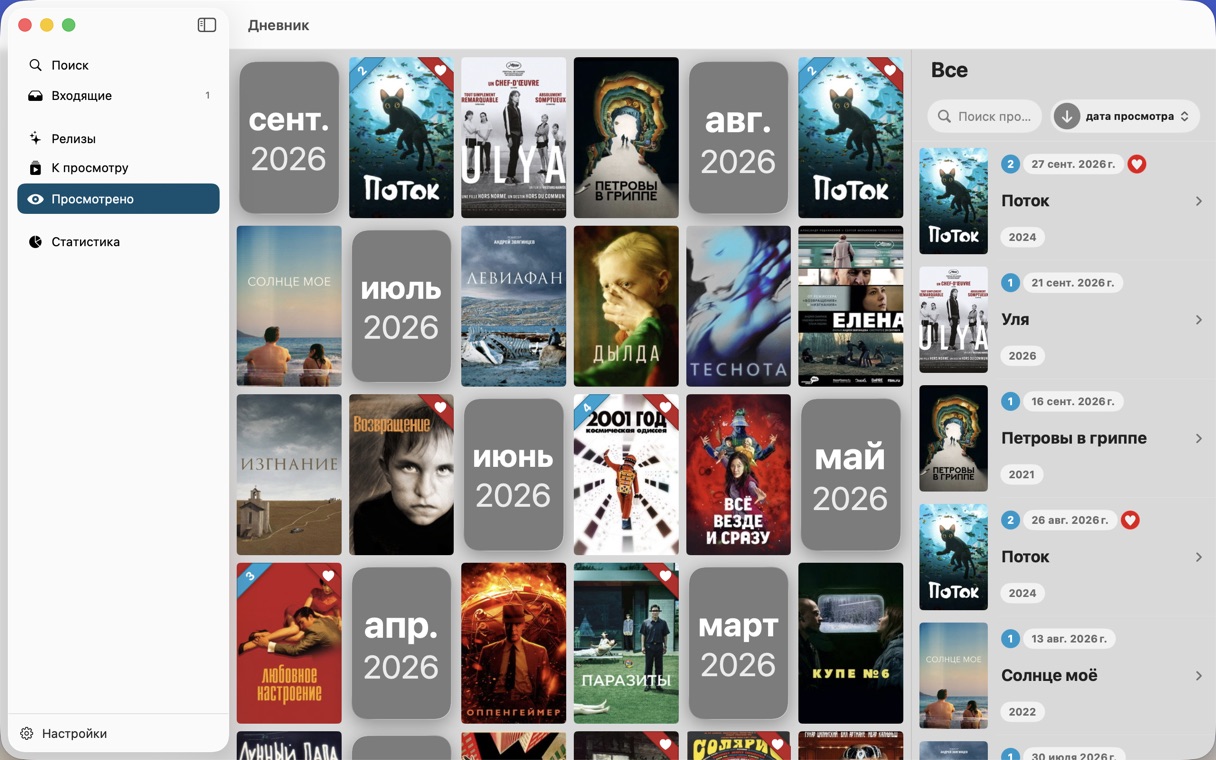This screenshot has width=1216, height=760.
Task: Open the дата просмотра sort dropdown
Action: tap(1138, 116)
